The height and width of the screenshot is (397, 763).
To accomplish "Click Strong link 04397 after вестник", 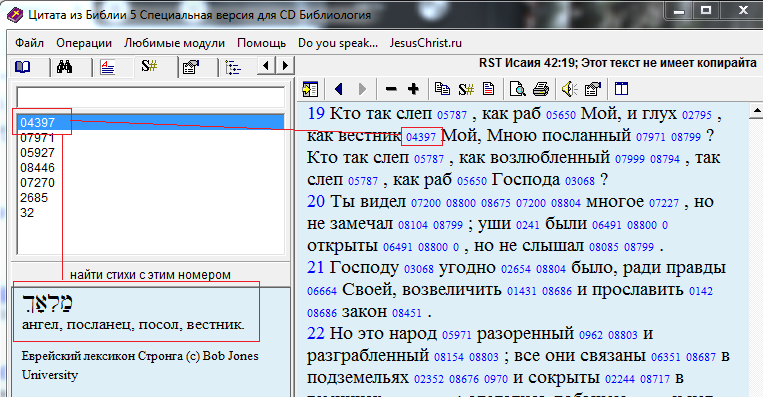I will [x=421, y=137].
